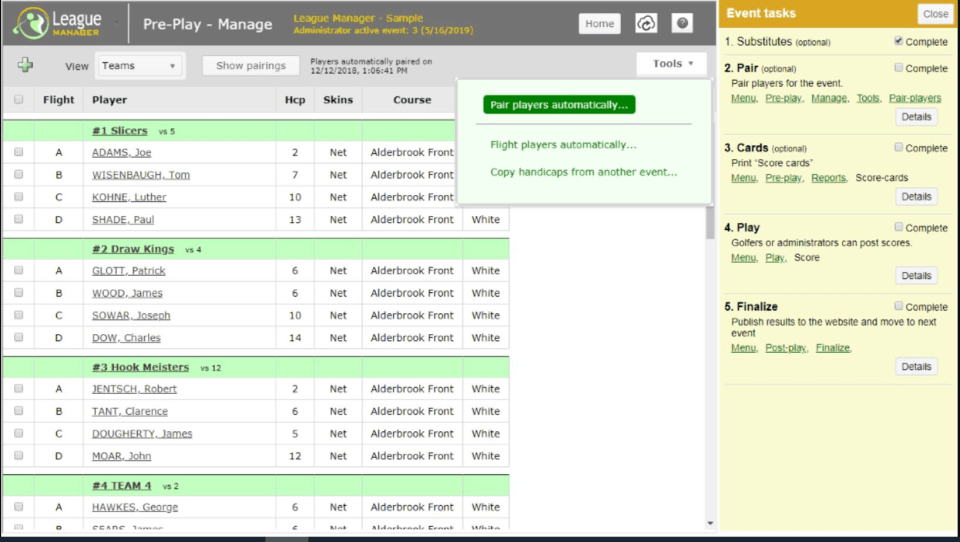Screen dimensions: 960x542
Task: Uncheck the Substitutes Complete checkbox
Action: [899, 41]
